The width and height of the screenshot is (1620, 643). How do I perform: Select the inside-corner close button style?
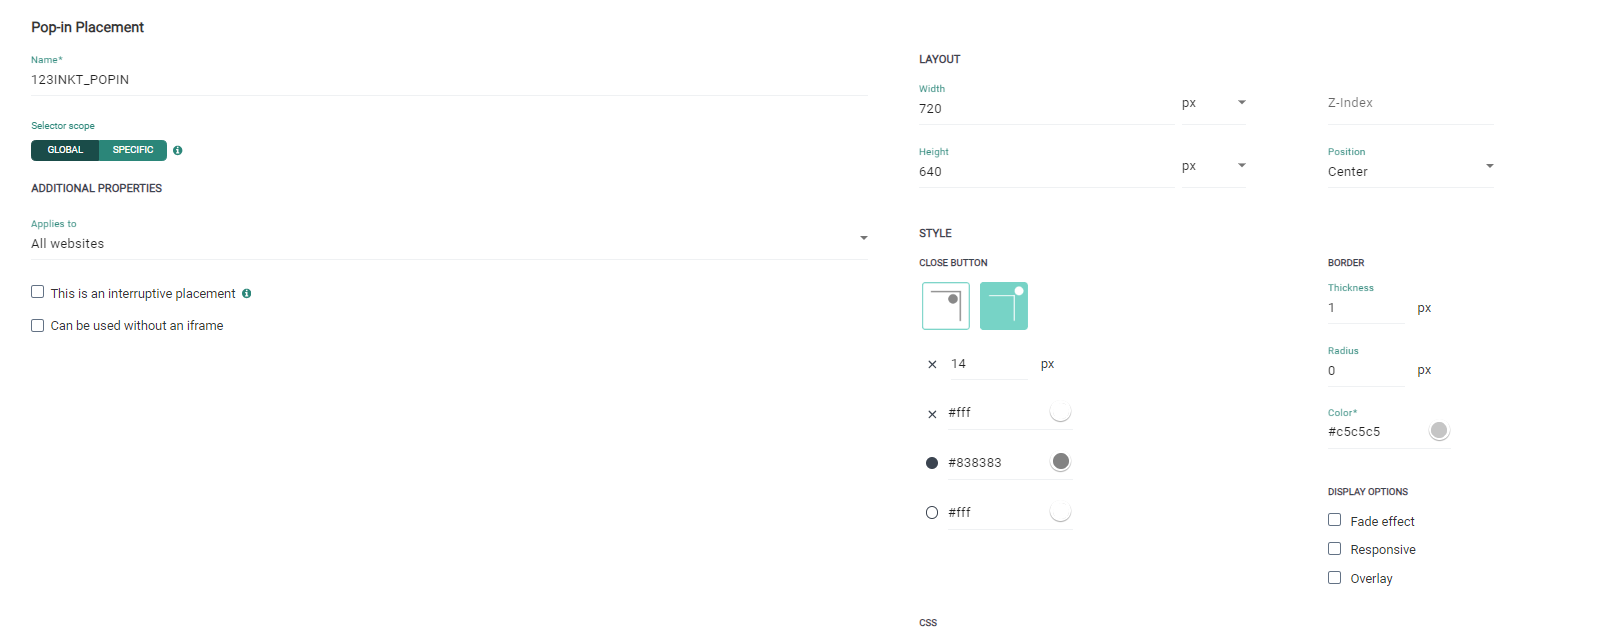pyautogui.click(x=945, y=306)
